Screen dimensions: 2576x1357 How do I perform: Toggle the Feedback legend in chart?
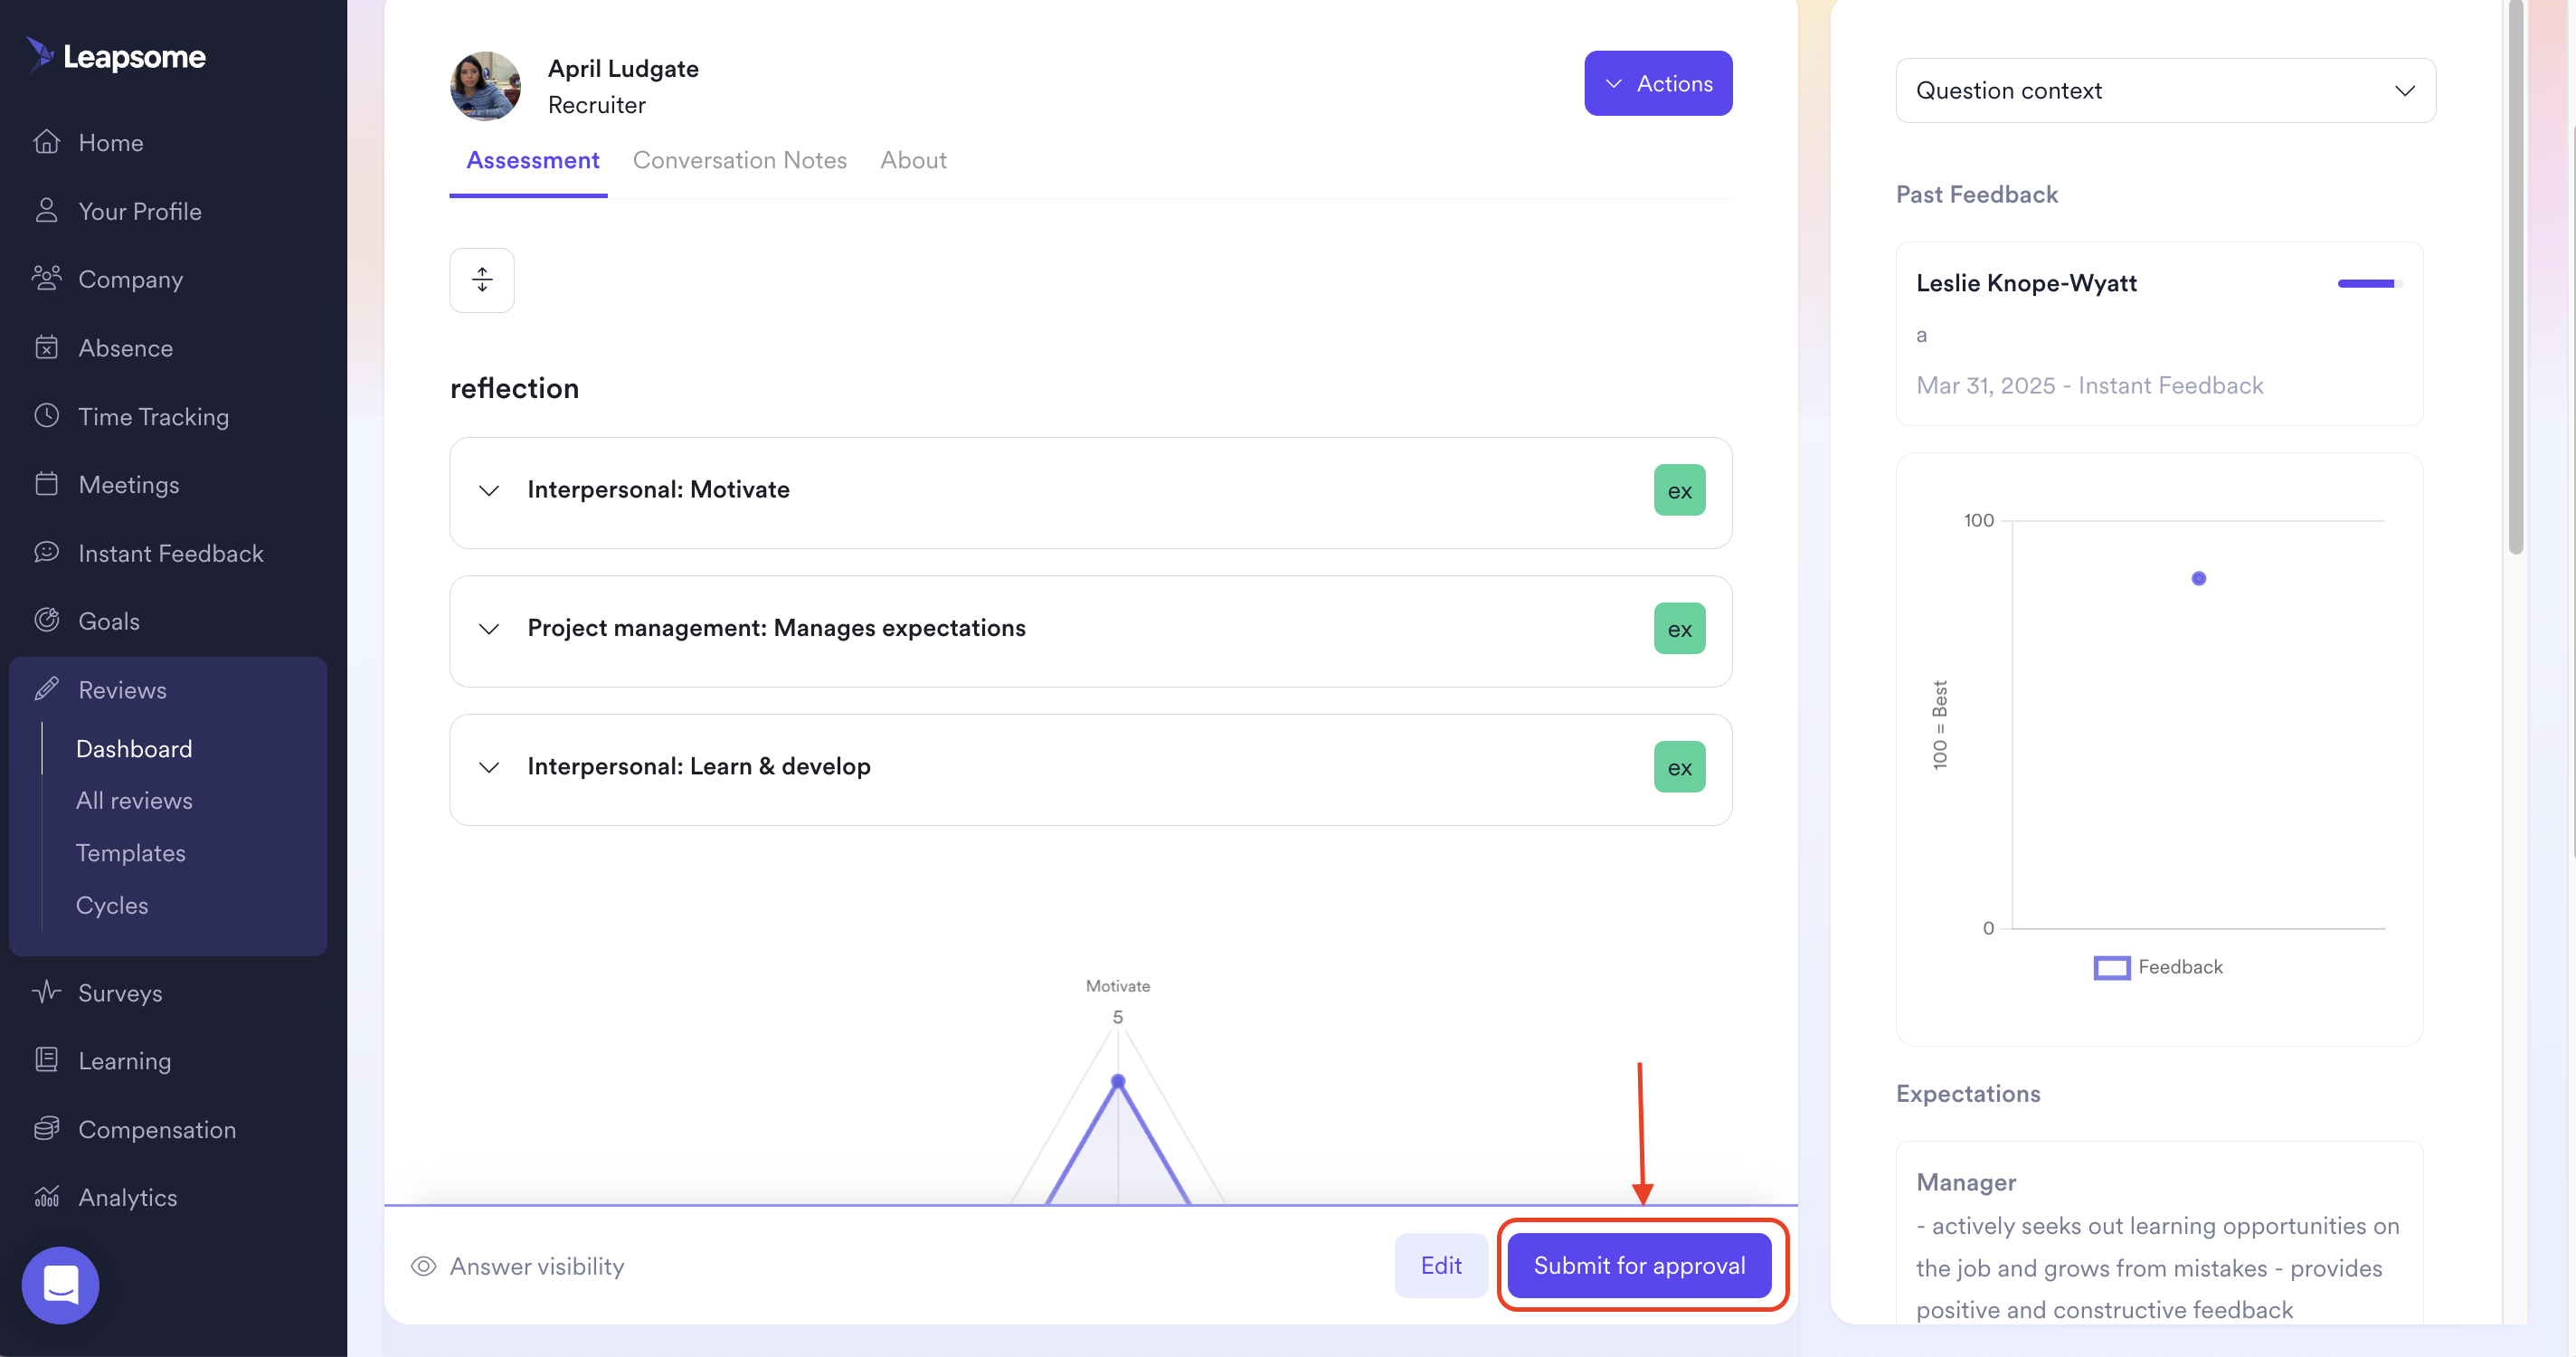coord(2158,967)
